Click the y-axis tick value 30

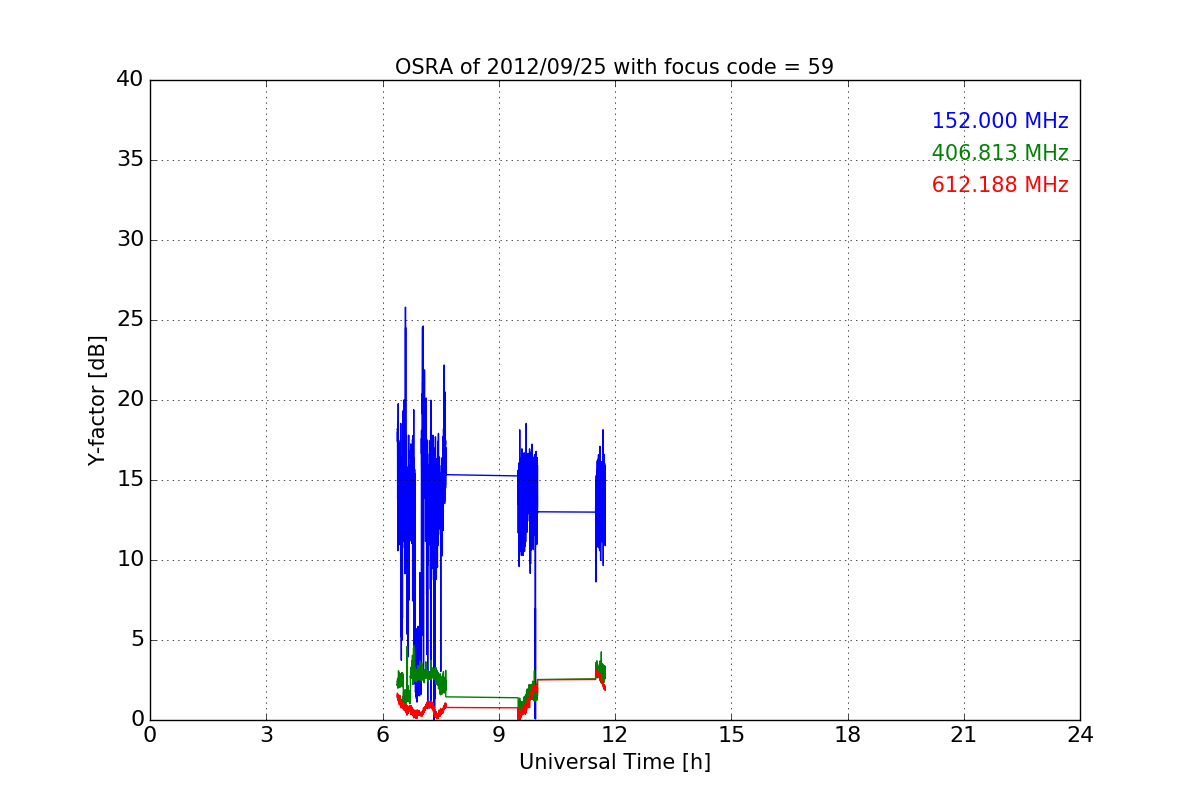coord(130,240)
